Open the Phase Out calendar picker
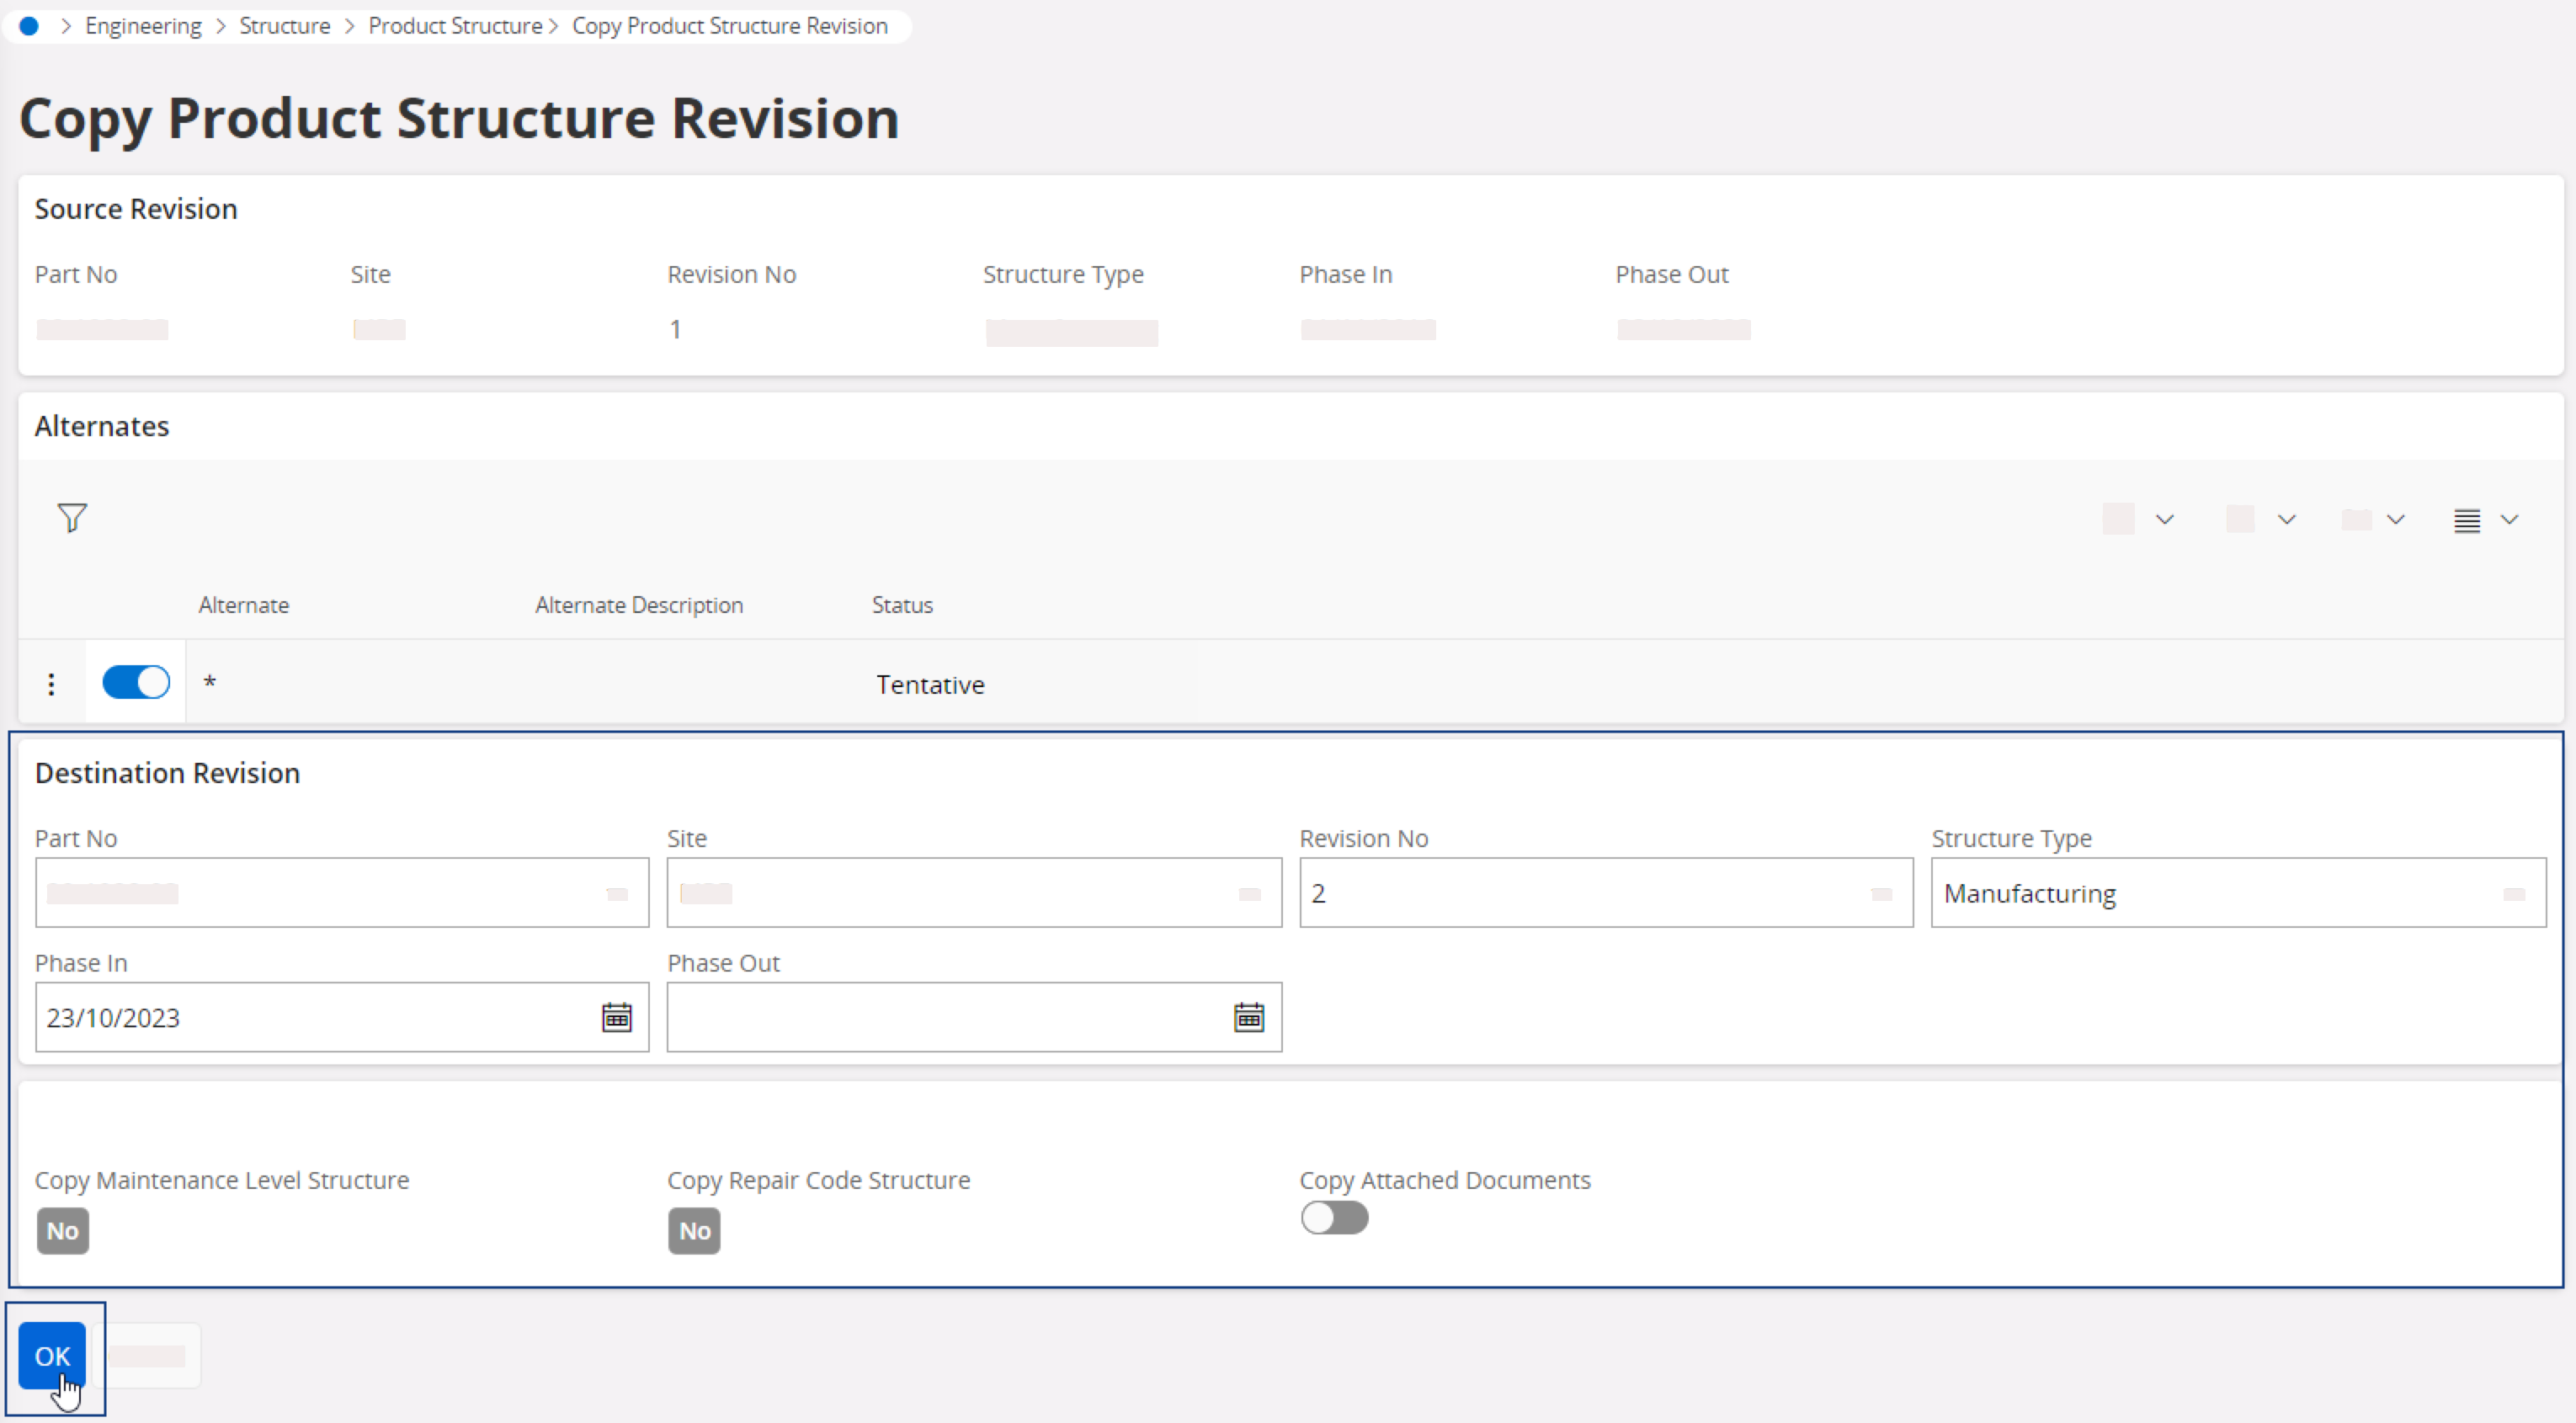 (1248, 1017)
